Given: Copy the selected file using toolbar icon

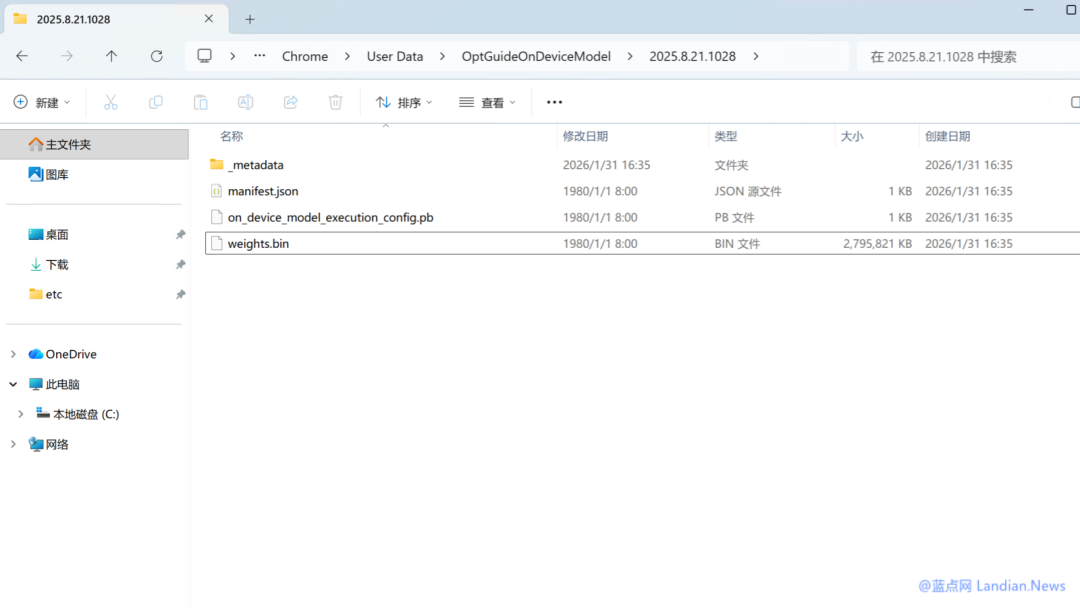Looking at the screenshot, I should [155, 101].
